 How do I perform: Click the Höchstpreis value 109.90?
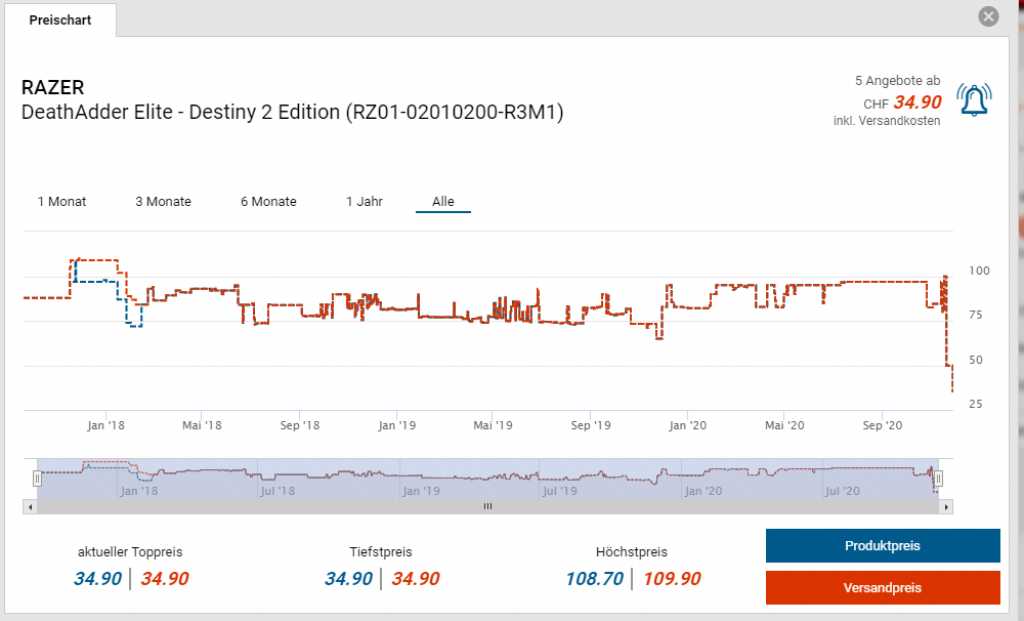(x=671, y=578)
